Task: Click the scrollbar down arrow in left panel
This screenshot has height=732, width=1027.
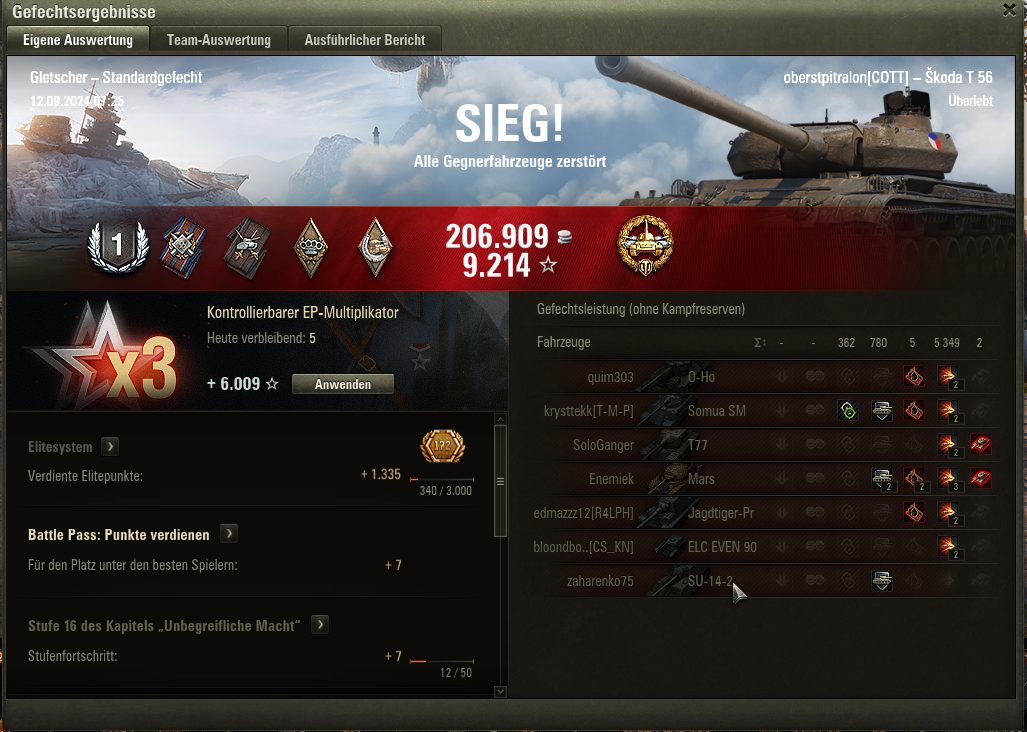Action: (x=500, y=691)
